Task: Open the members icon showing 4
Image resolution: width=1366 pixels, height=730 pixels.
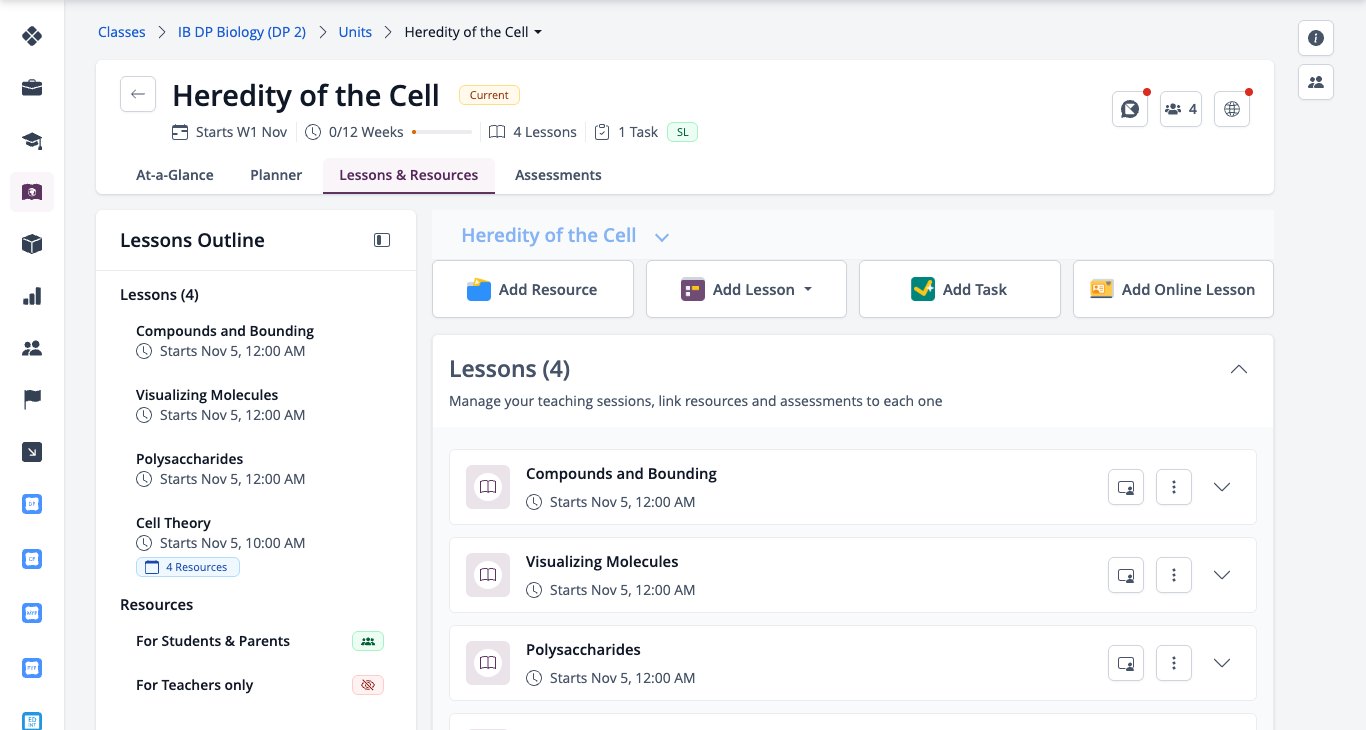Action: [x=1181, y=109]
